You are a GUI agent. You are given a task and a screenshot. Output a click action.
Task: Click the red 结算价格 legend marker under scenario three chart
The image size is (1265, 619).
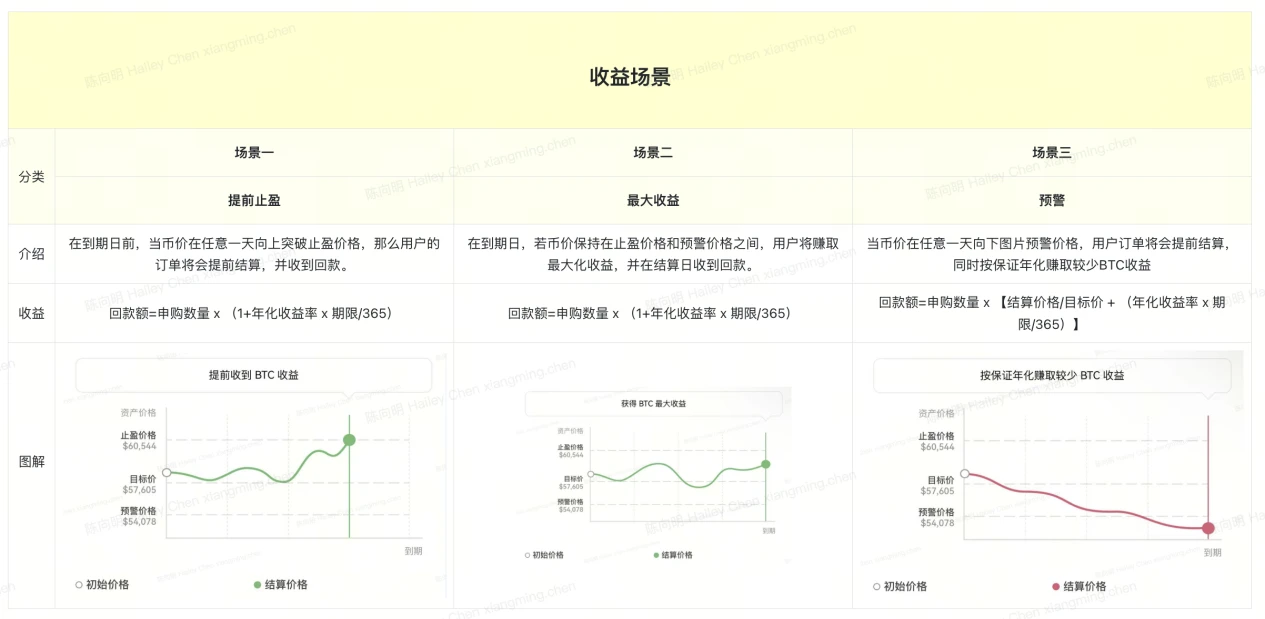[1055, 587]
